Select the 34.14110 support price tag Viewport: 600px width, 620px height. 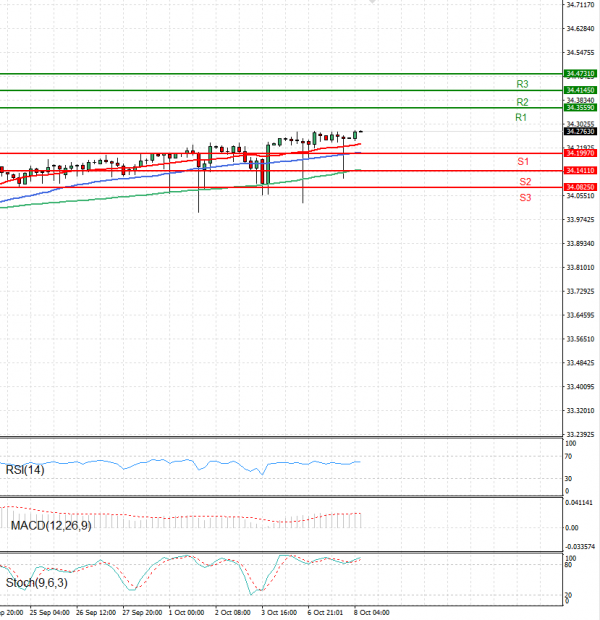580,171
